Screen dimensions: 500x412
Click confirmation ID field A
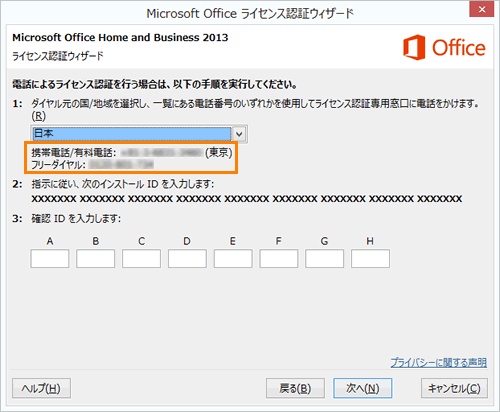[x=50, y=258]
